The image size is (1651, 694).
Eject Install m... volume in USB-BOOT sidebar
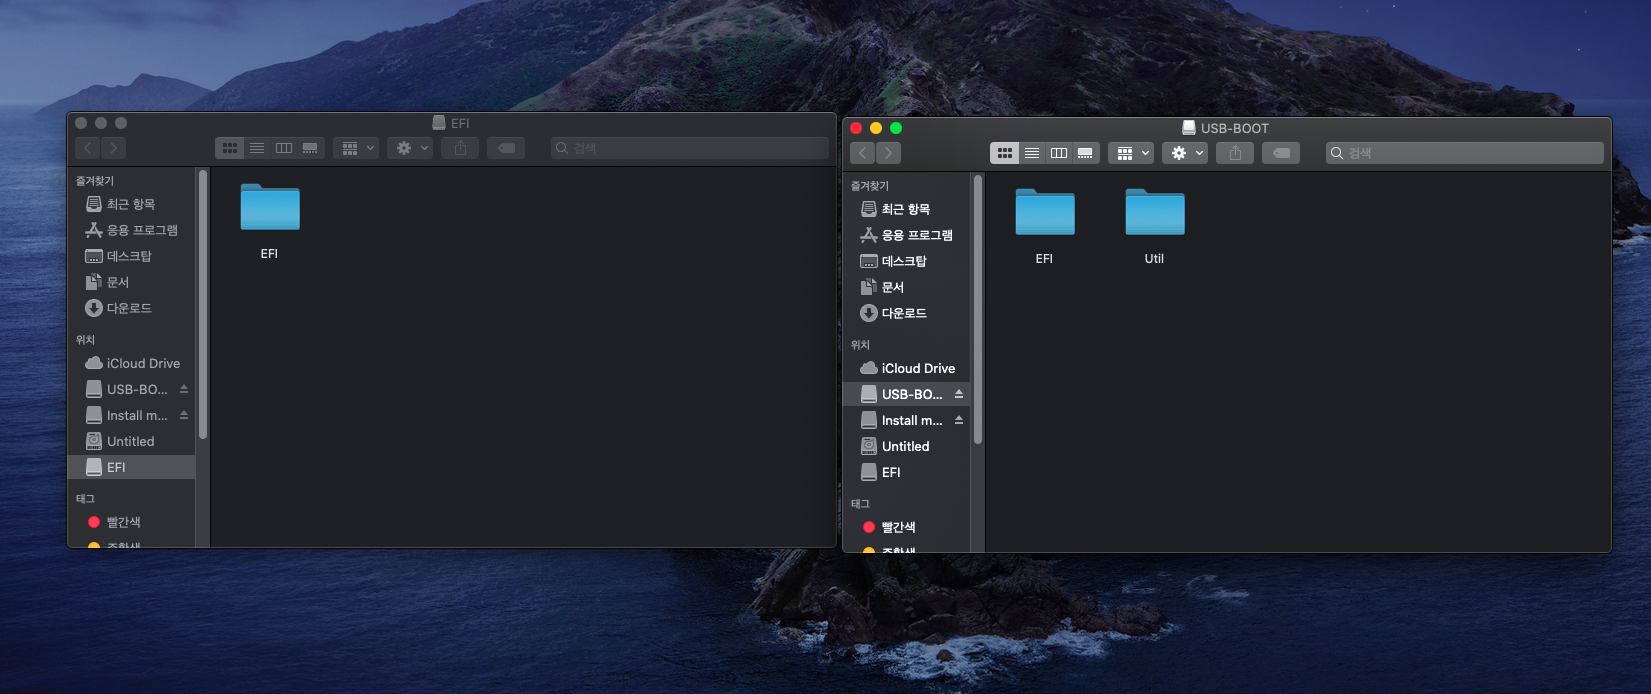959,420
